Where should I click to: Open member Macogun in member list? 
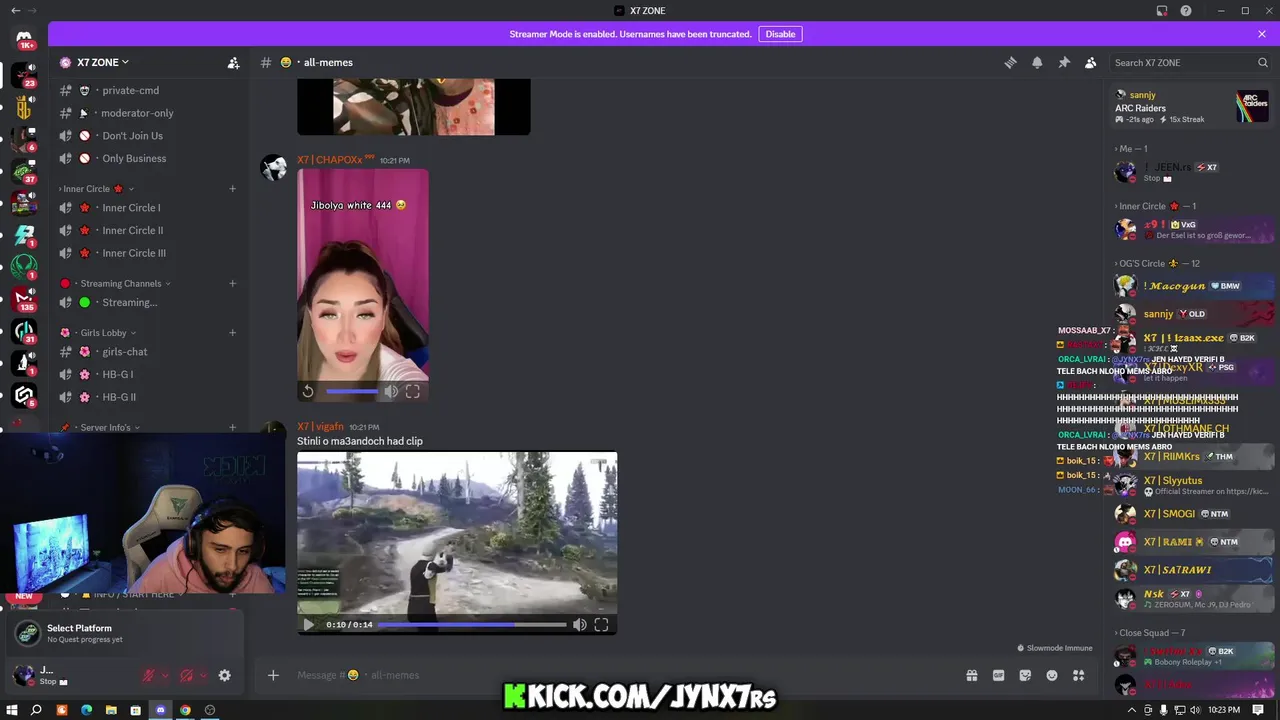click(1192, 286)
